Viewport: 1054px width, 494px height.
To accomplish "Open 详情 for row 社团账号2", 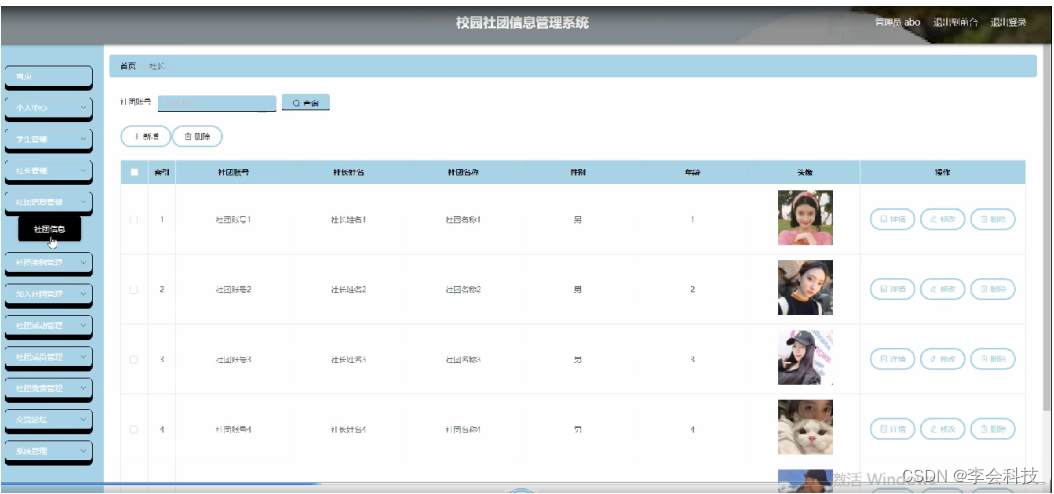I will pyautogui.click(x=892, y=289).
